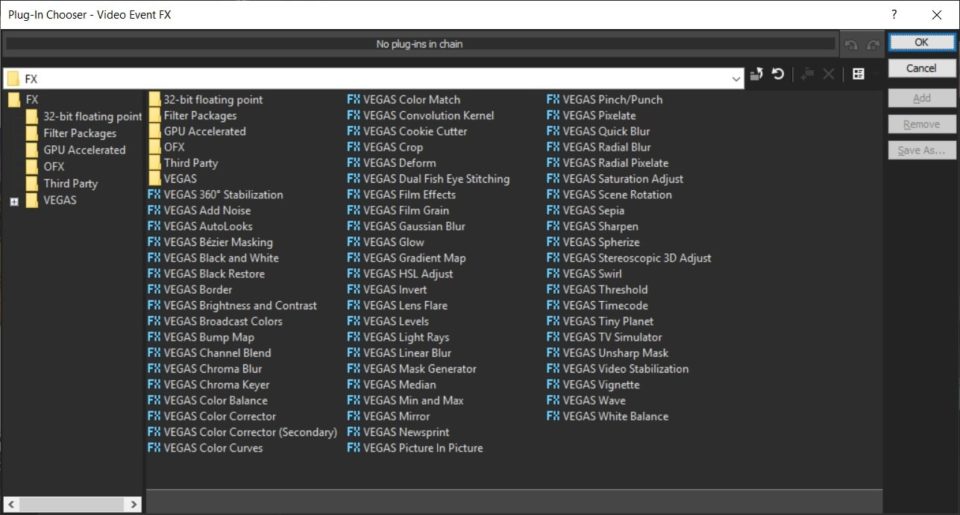Screen dimensions: 960x515
Task: Open Filter Packages folder in list
Action: tap(193, 116)
